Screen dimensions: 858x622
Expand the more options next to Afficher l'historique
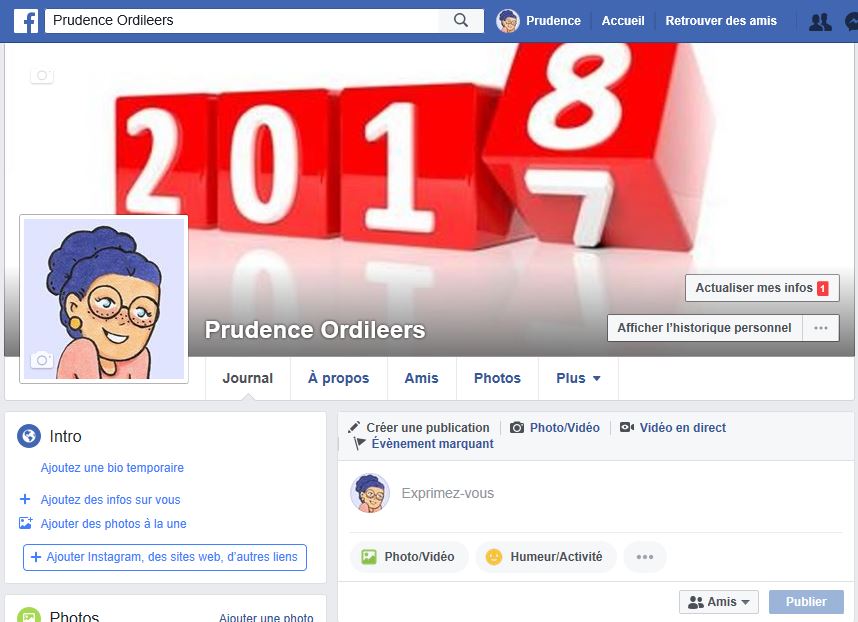tap(820, 328)
